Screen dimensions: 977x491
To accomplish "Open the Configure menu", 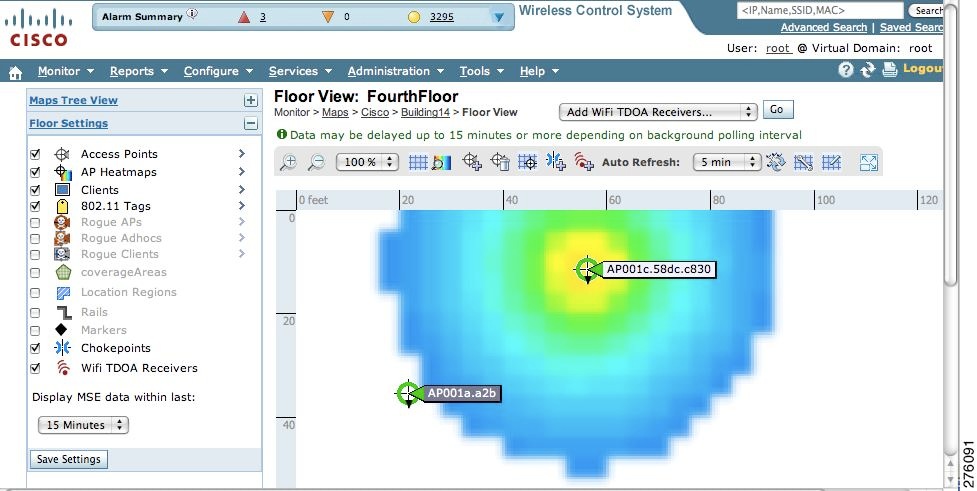I will (x=218, y=71).
